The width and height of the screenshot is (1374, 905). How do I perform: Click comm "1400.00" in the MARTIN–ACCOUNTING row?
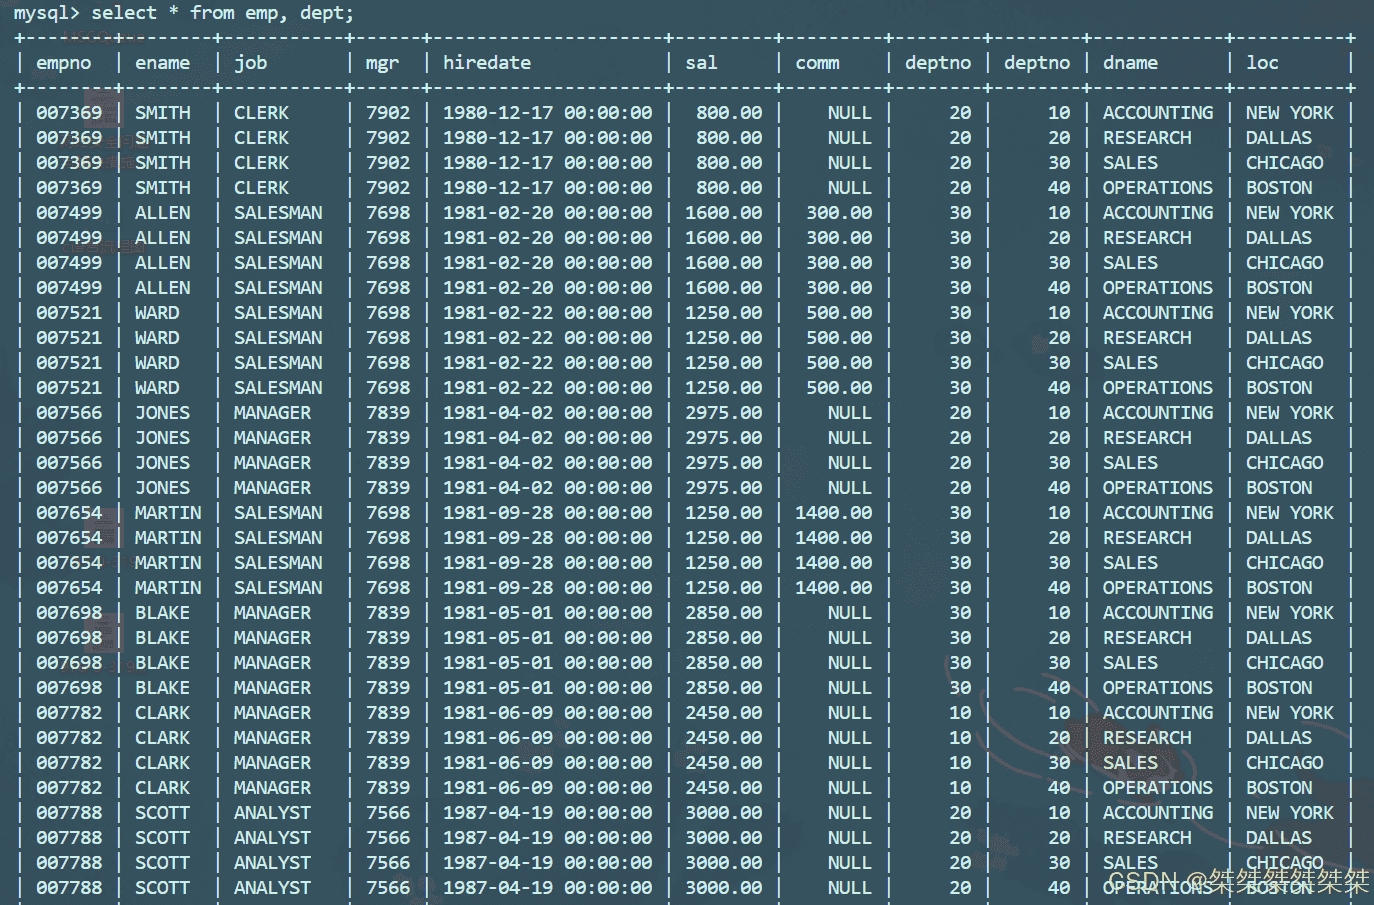(x=833, y=513)
